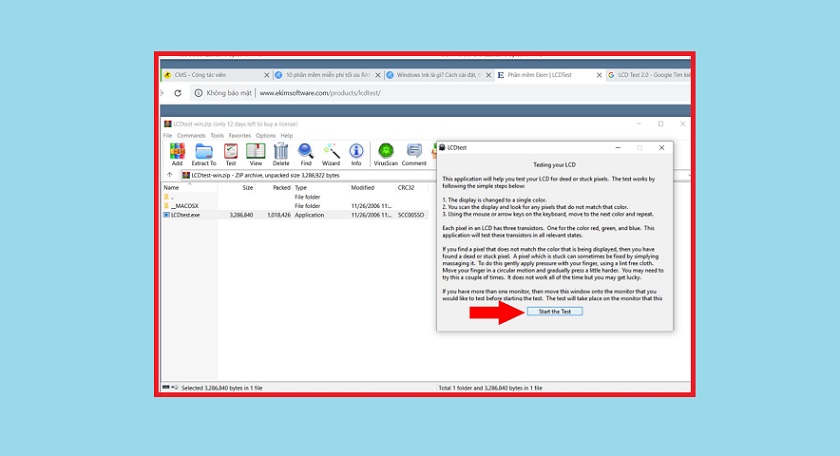Click the browser address bar URL

320,93
